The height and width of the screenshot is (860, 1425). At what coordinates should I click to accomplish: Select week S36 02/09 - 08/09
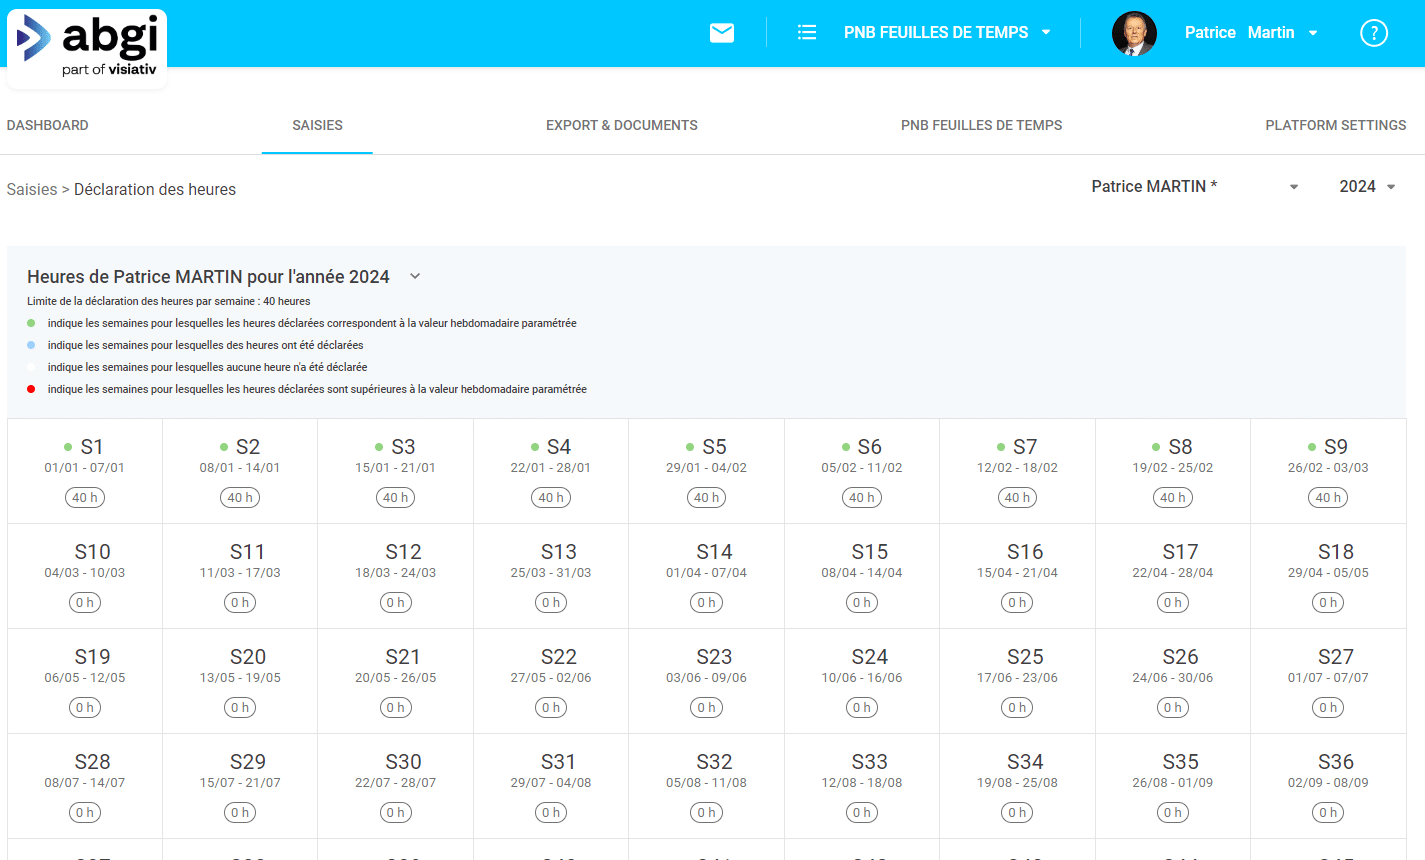pos(1328,783)
